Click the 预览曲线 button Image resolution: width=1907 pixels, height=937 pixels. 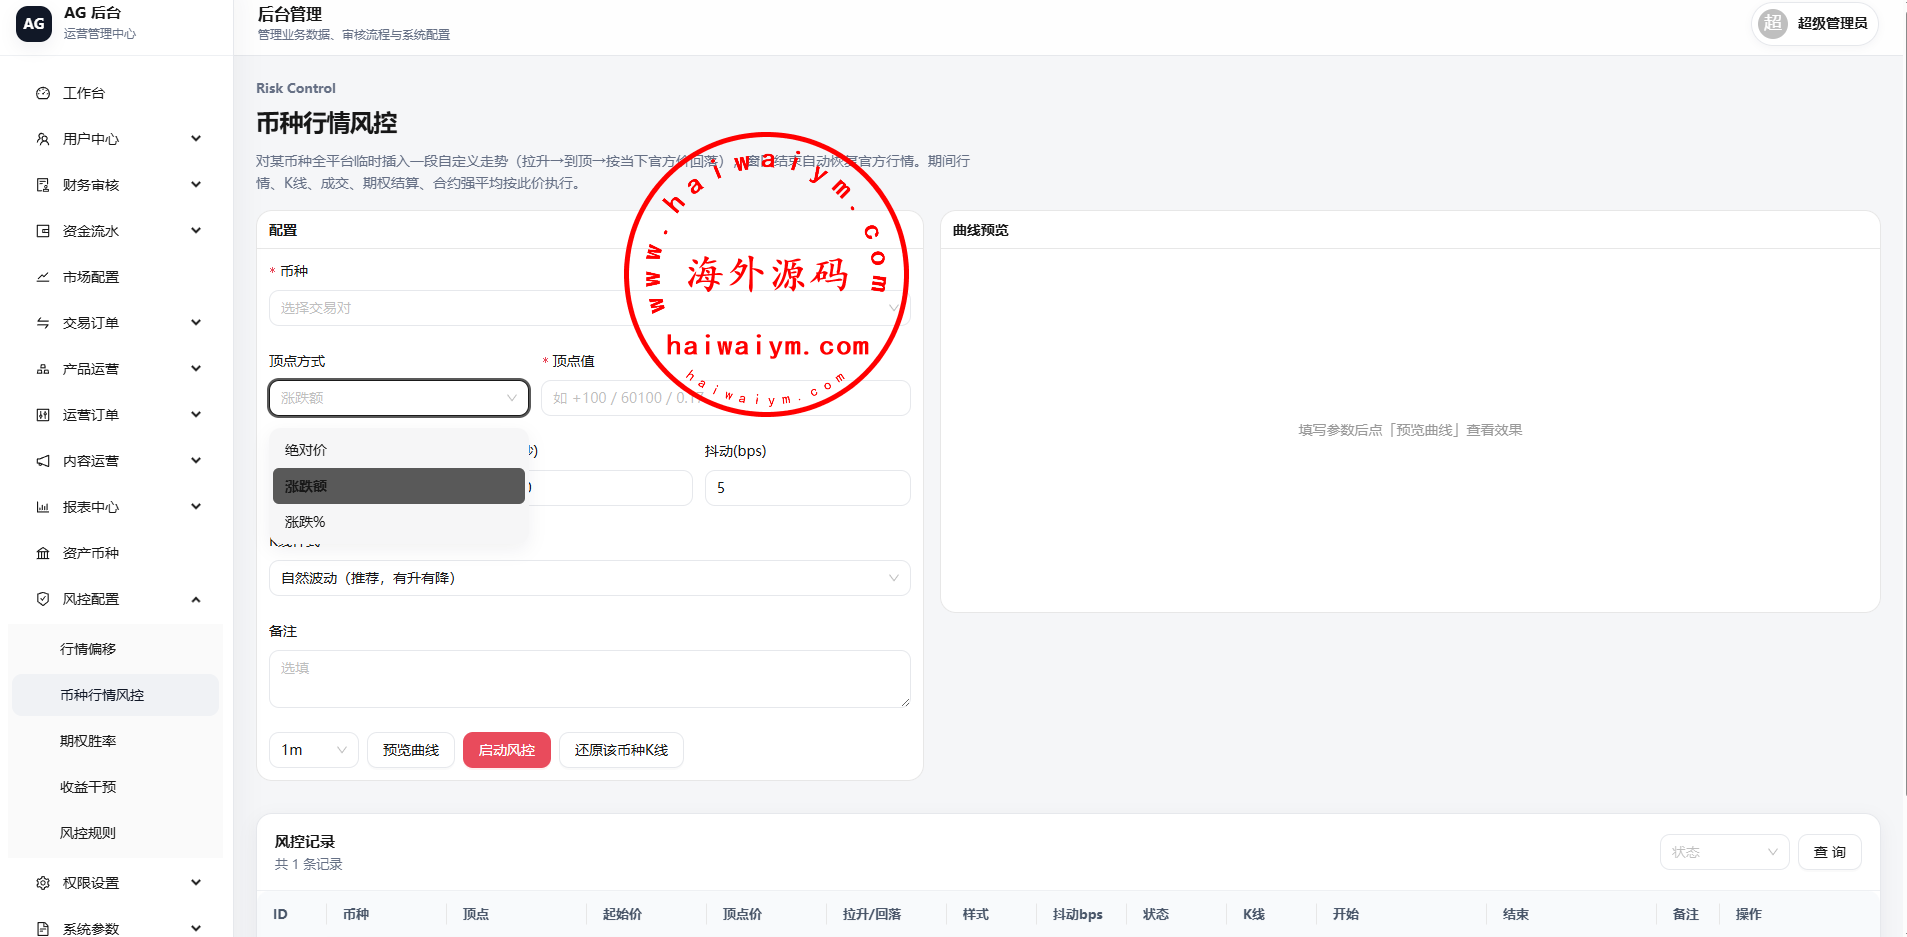click(411, 750)
